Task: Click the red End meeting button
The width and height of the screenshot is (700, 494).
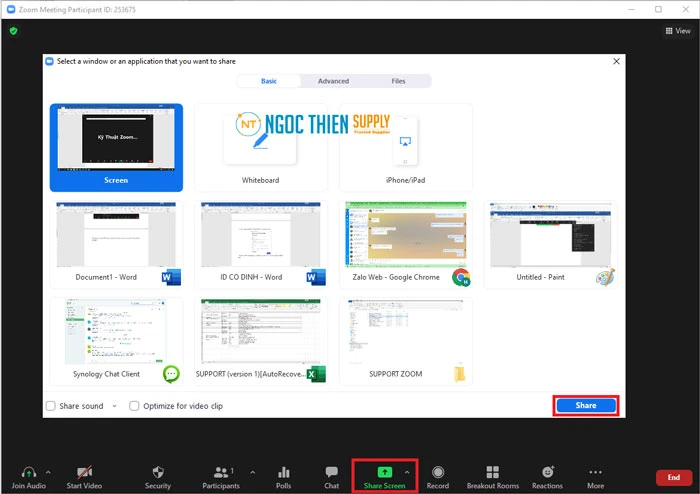Action: tap(674, 477)
